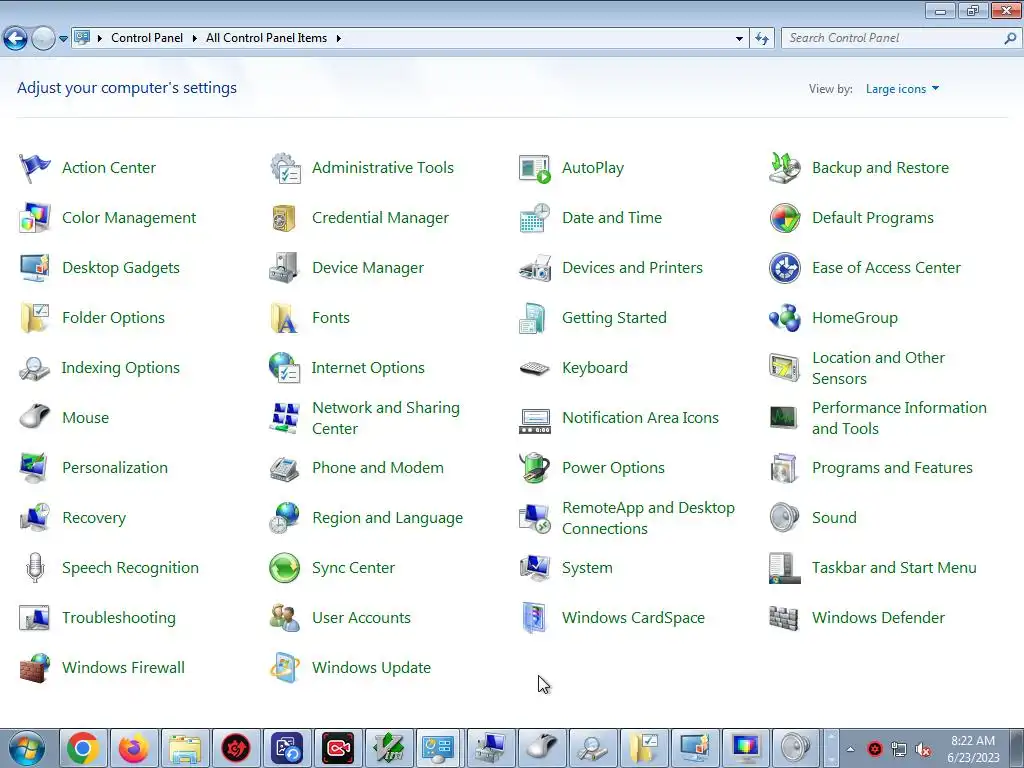Viewport: 1024px width, 768px height.
Task: Open the Windows Start button
Action: (27, 748)
